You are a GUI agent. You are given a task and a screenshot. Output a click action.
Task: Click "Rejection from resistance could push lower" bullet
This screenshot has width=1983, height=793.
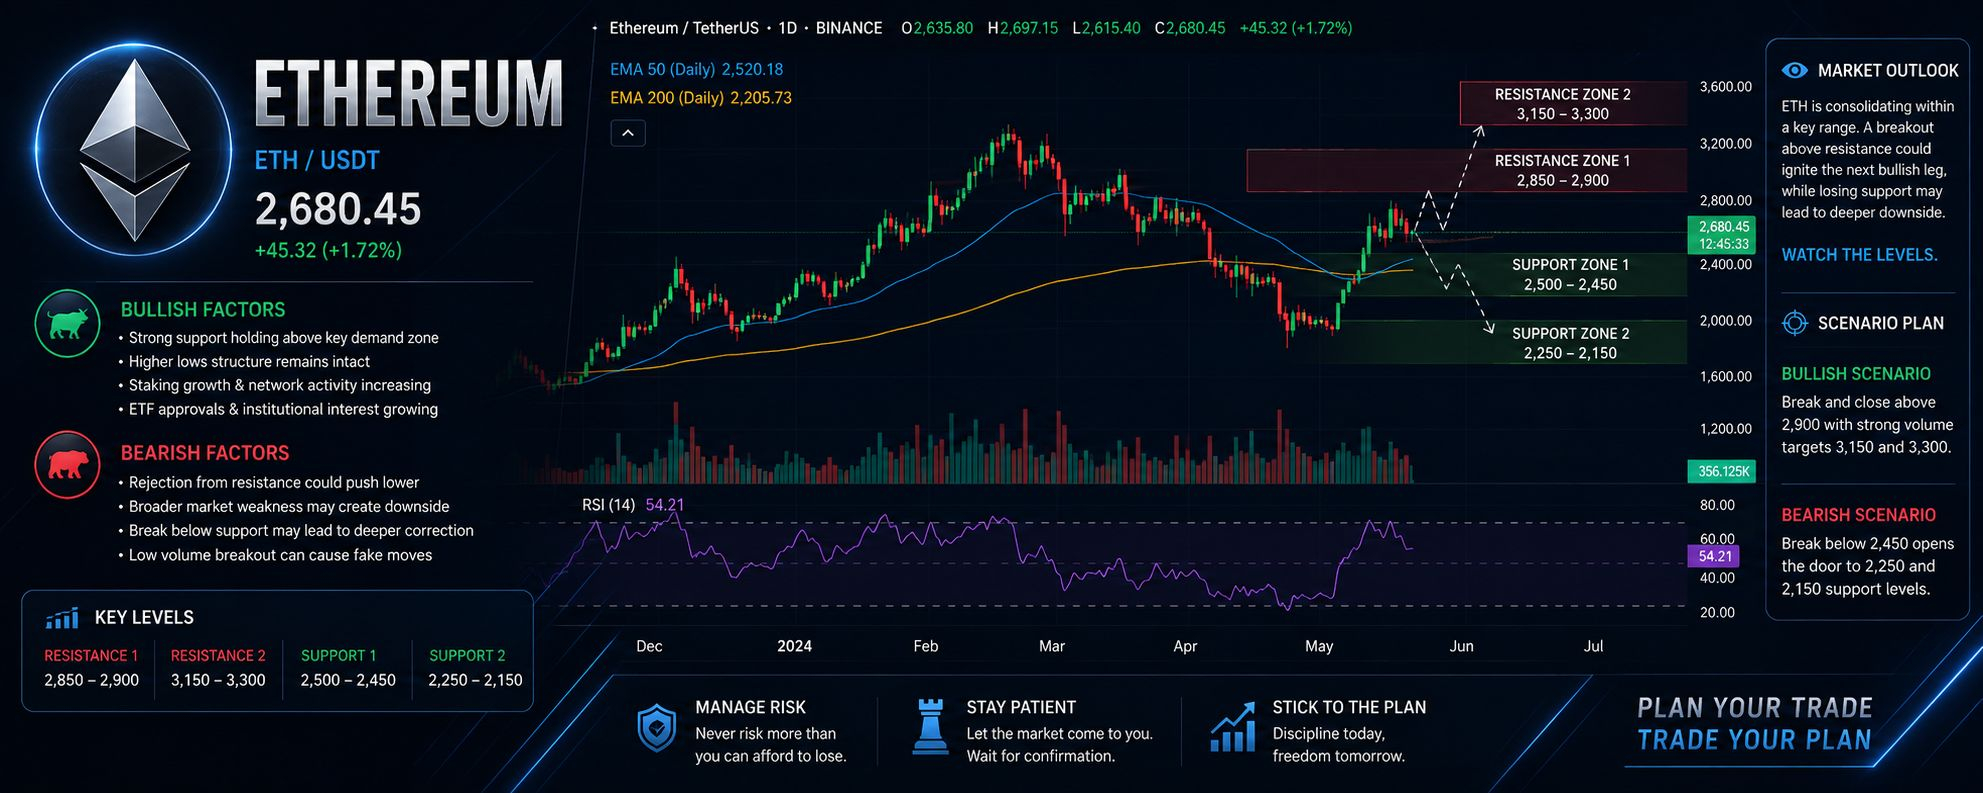(274, 482)
